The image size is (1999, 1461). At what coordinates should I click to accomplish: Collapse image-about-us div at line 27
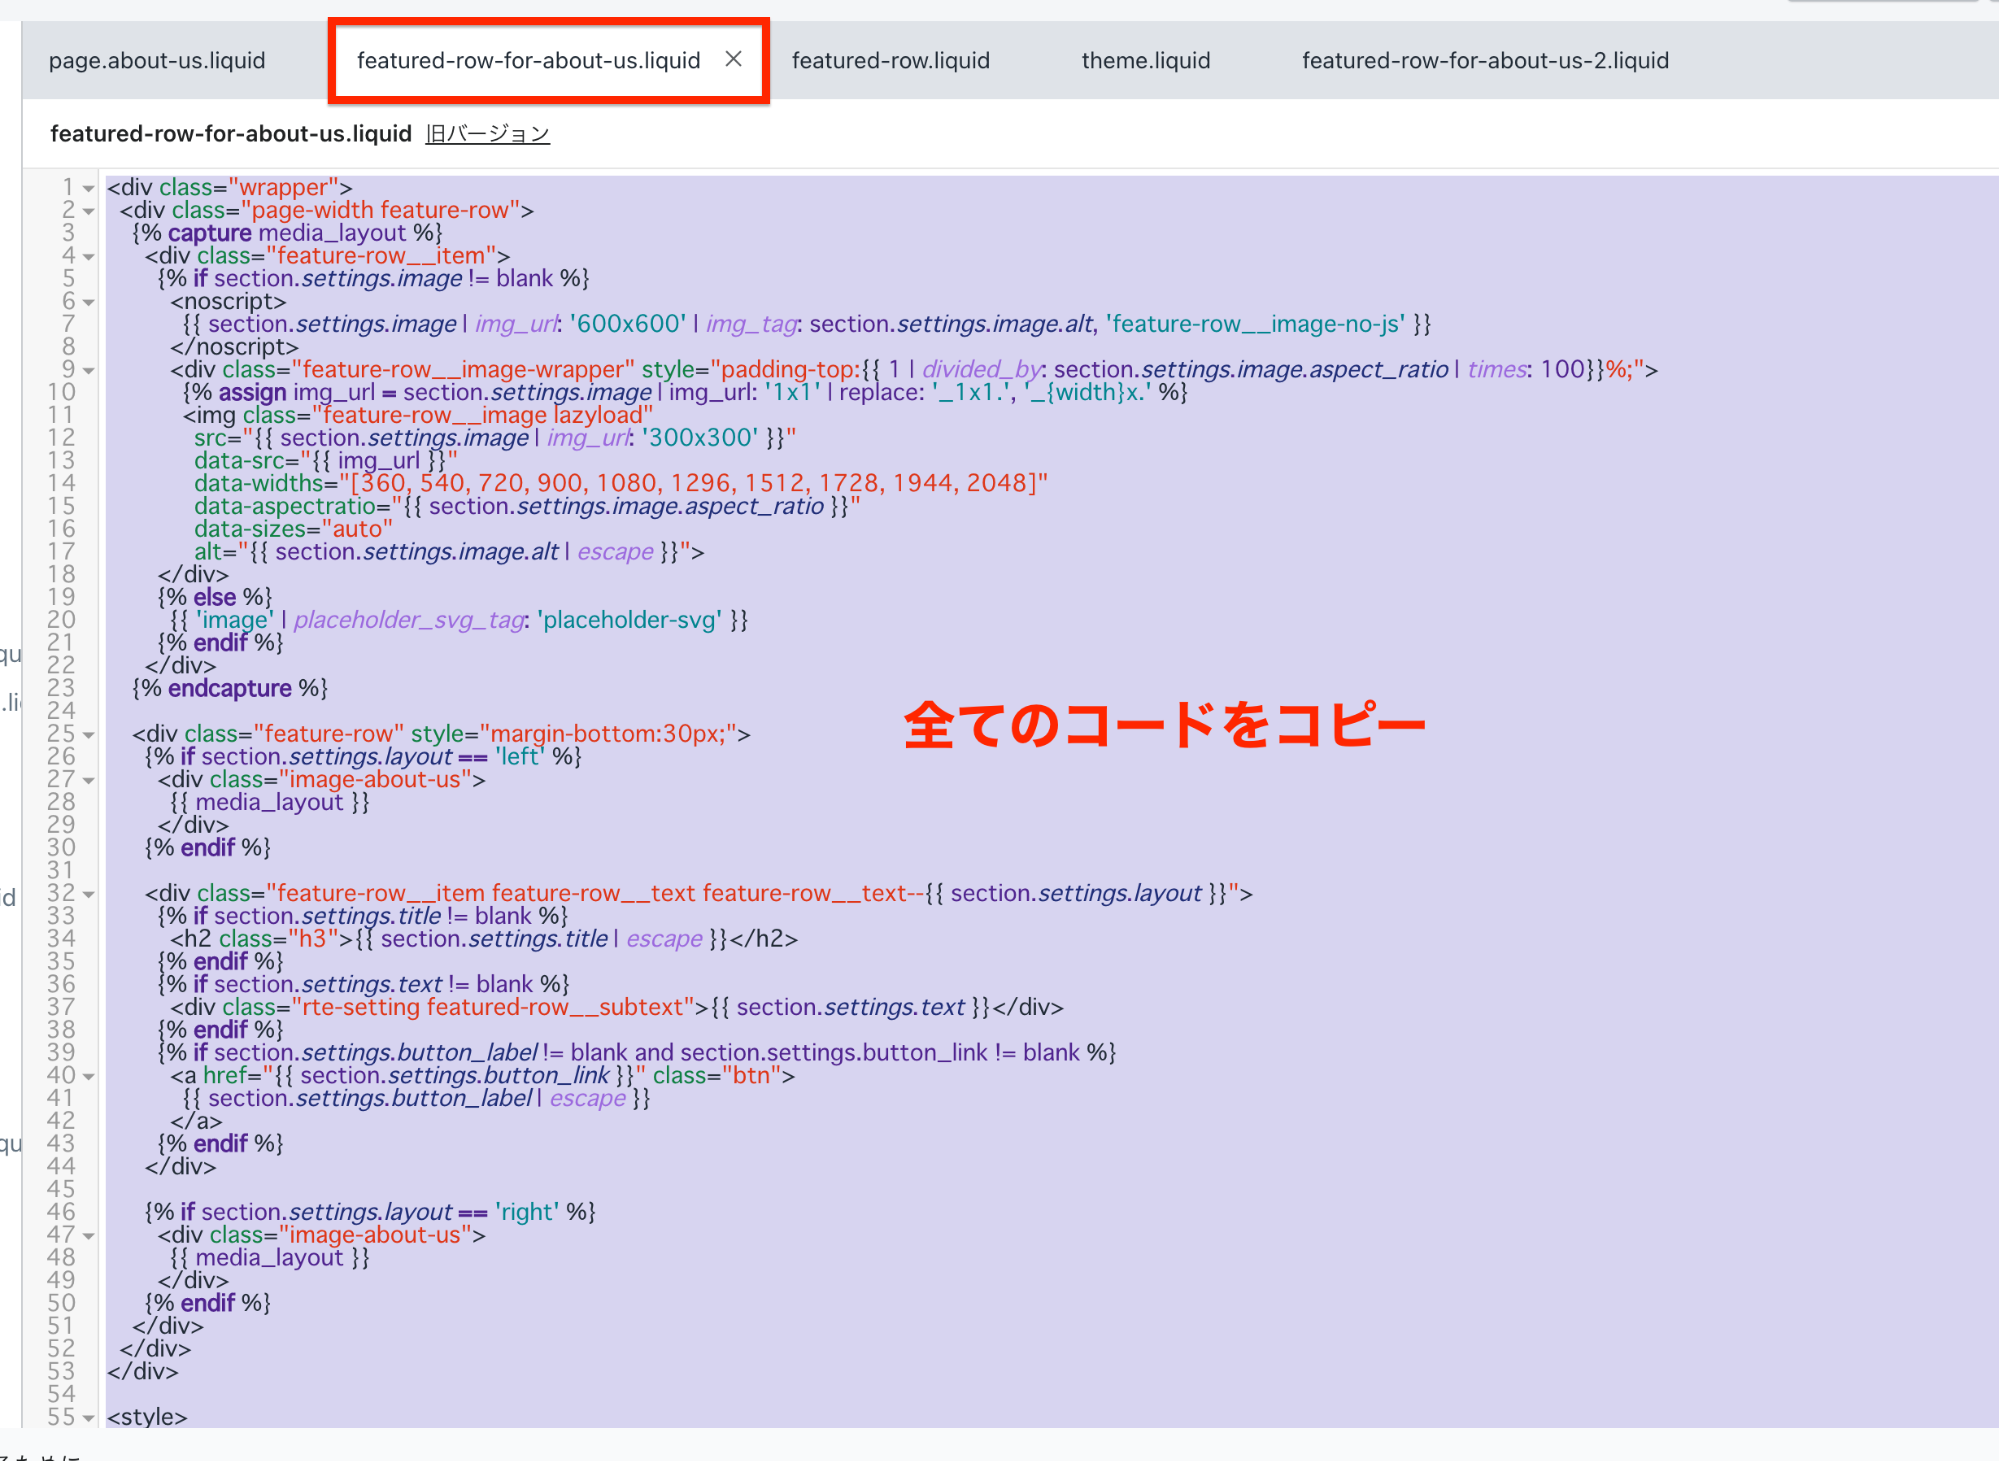(x=89, y=780)
